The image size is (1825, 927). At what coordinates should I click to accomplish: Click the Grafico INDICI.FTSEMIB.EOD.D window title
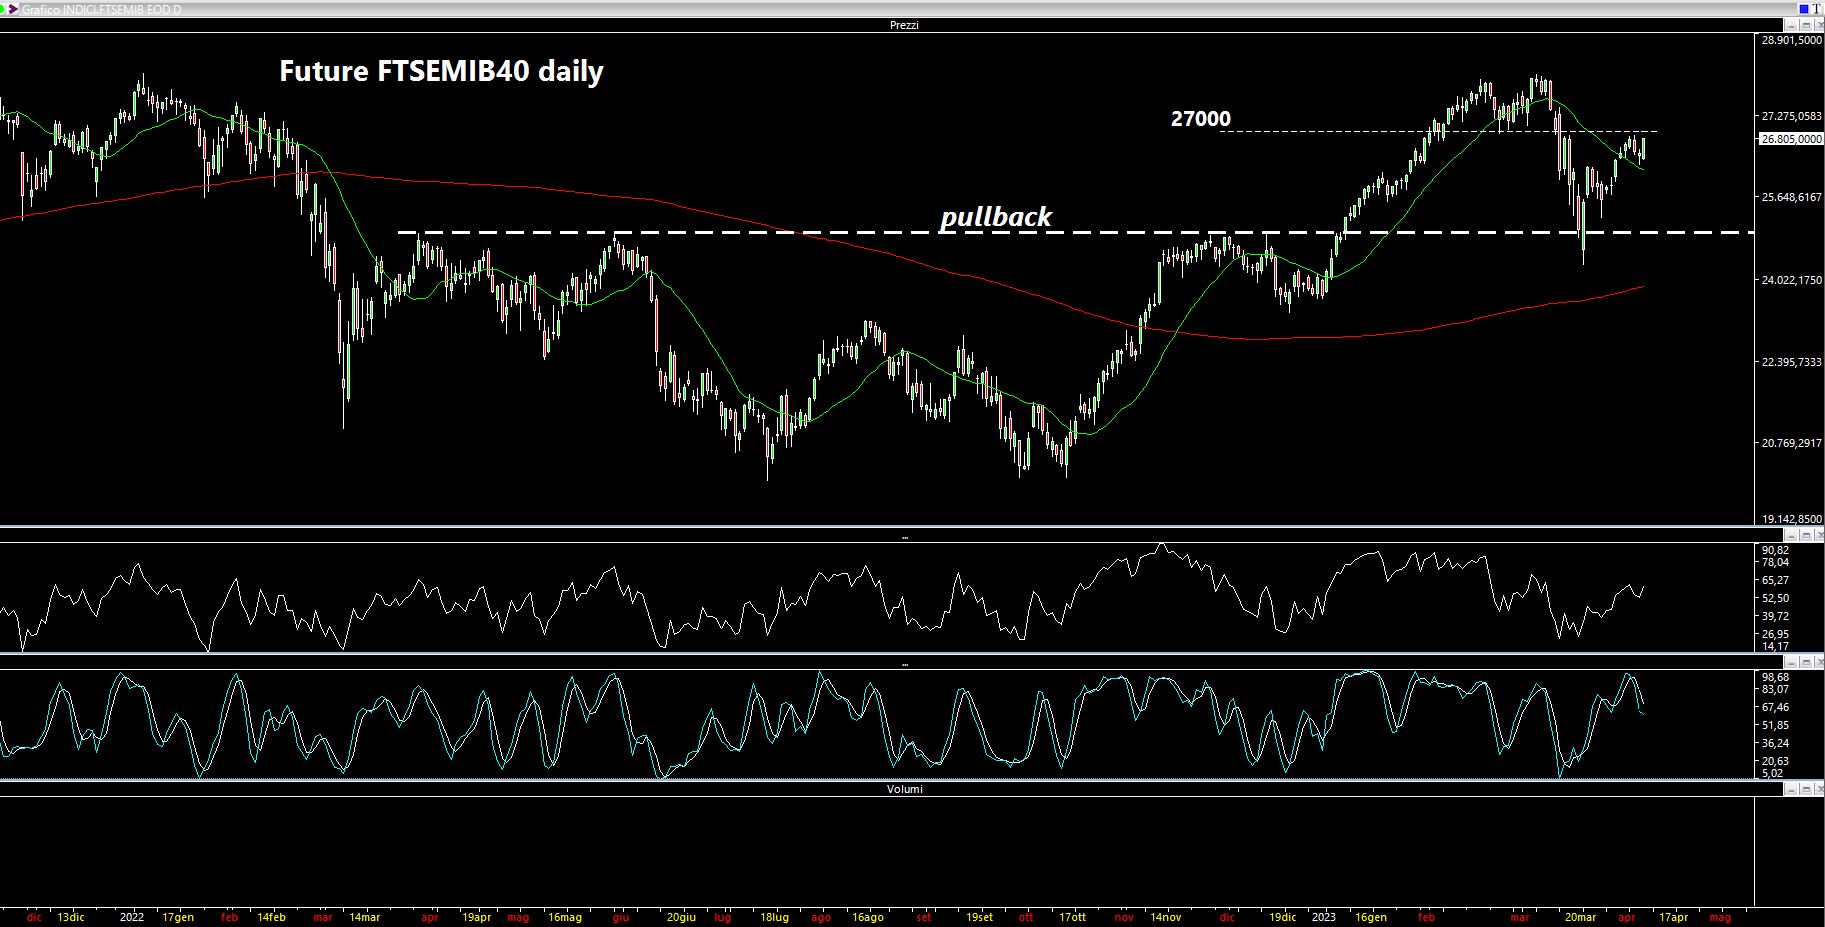pos(102,9)
